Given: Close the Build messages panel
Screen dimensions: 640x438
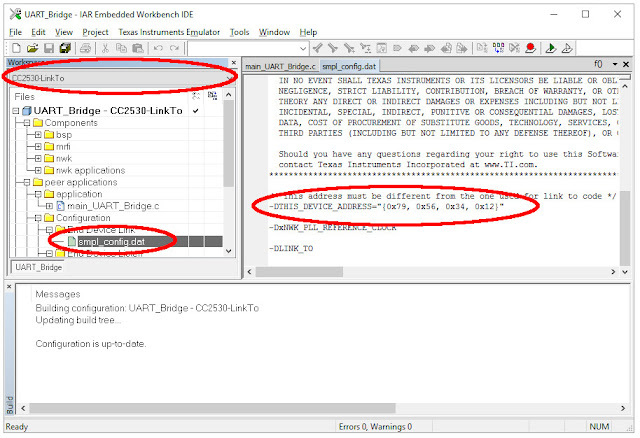Looking at the screenshot, I should coord(9,287).
